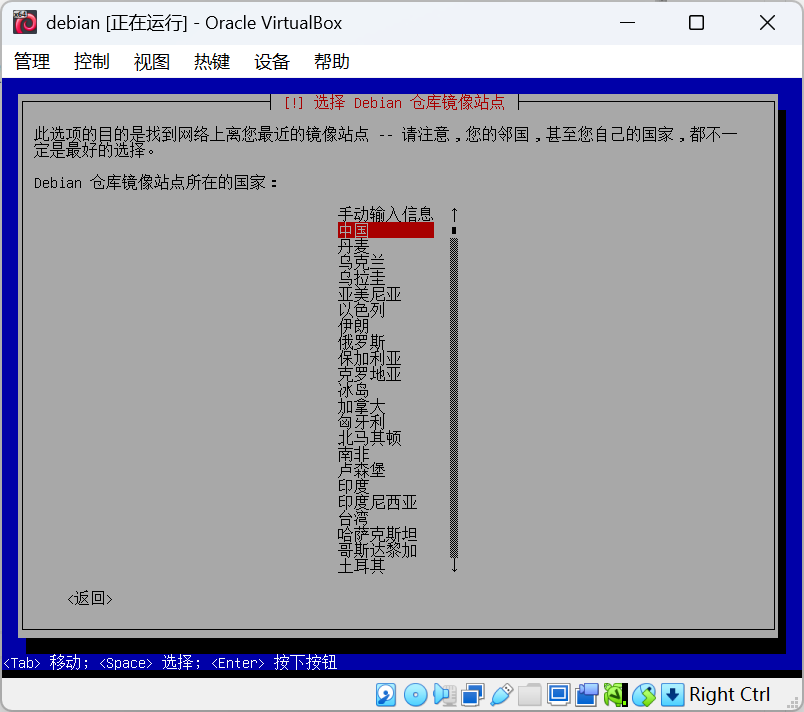Click the recording status icon
This screenshot has height=712, width=804.
click(x=587, y=695)
